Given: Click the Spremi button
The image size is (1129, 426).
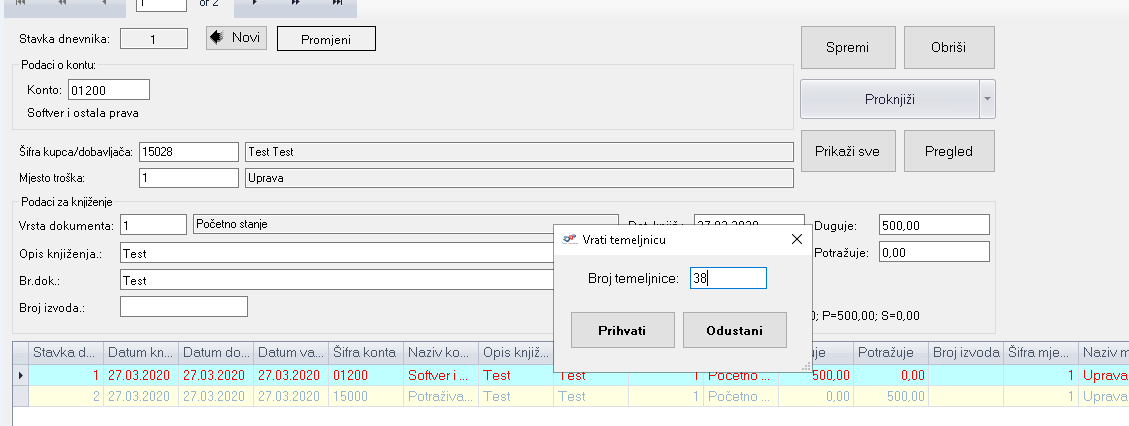Looking at the screenshot, I should click(847, 48).
